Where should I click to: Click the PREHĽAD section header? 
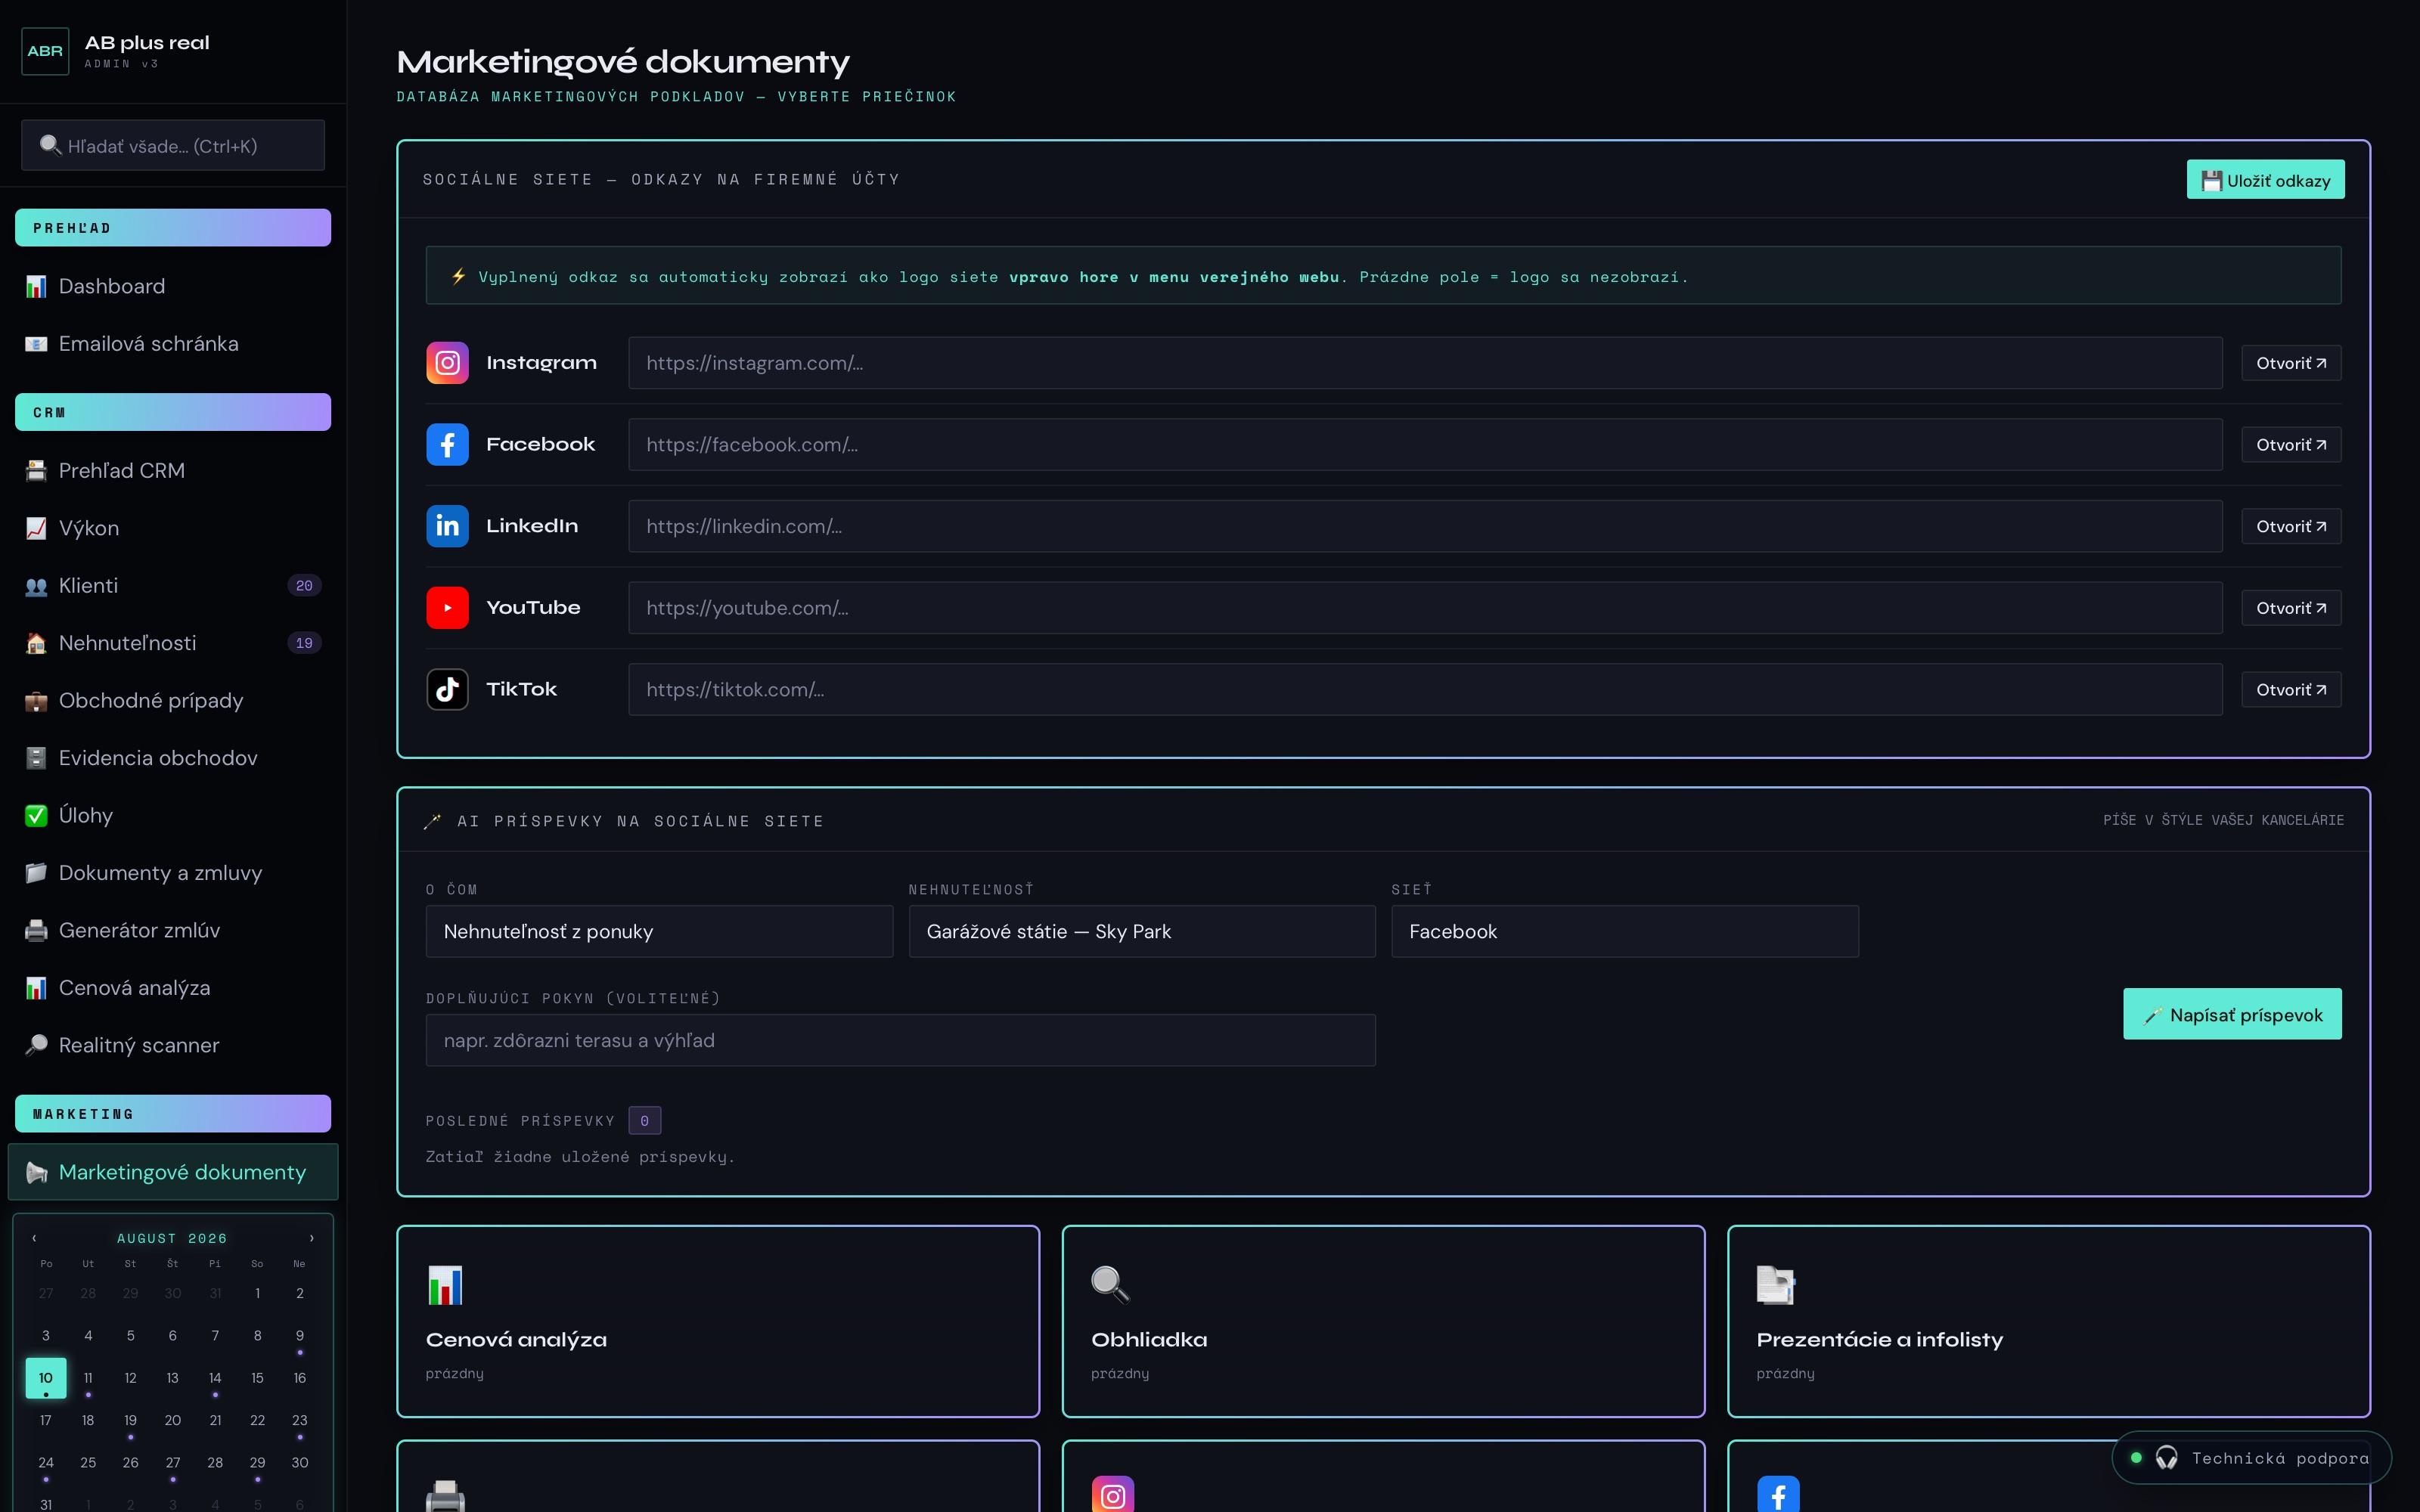pyautogui.click(x=173, y=228)
